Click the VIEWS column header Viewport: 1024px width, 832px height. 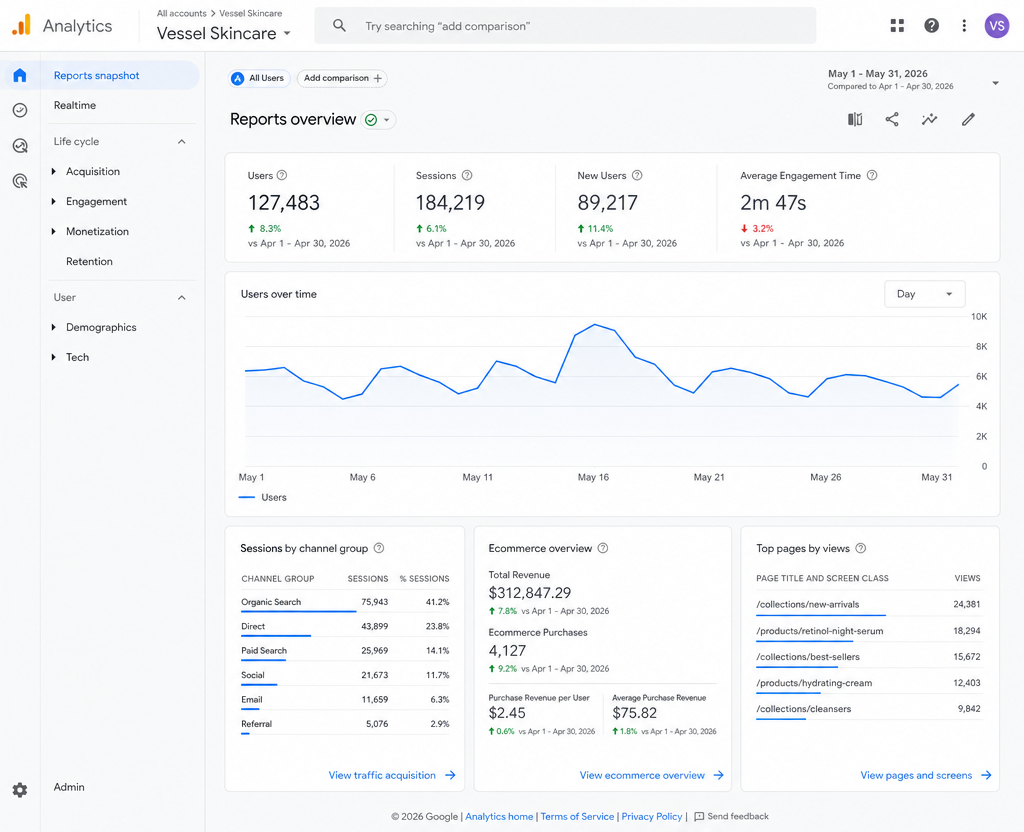967,578
